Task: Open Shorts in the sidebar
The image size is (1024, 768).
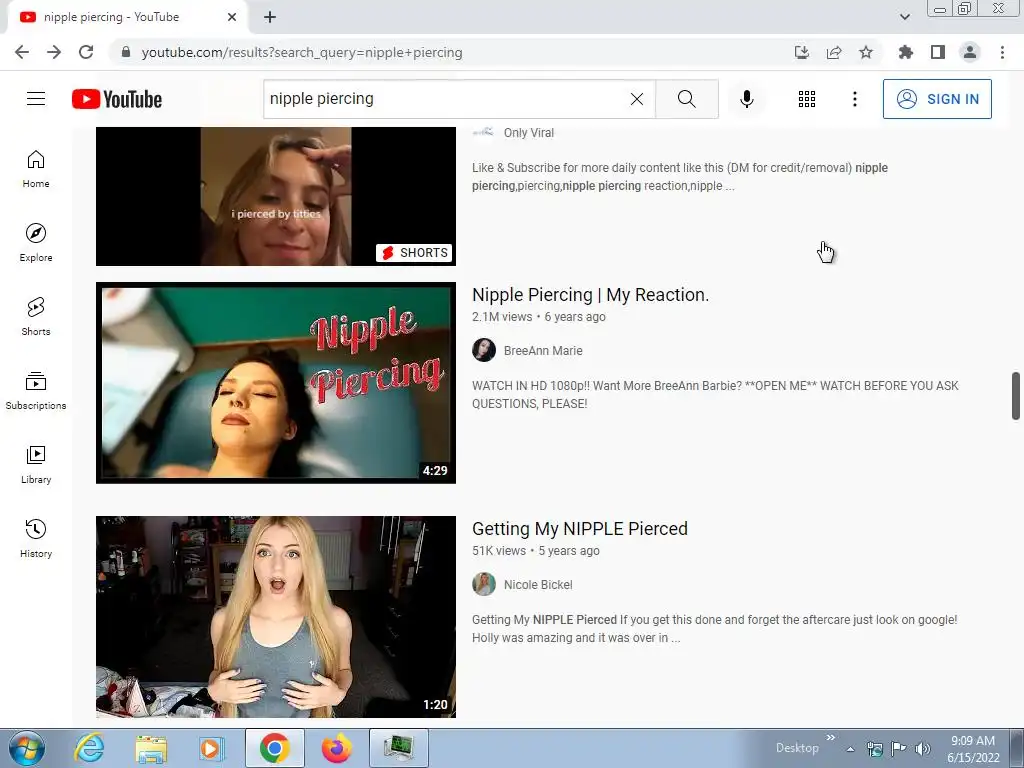Action: pyautogui.click(x=36, y=317)
